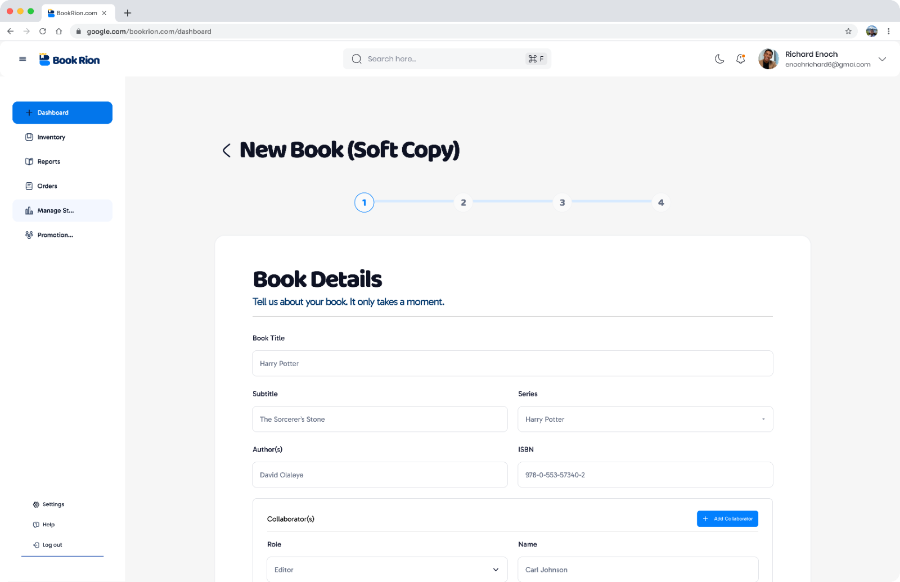
Task: Bookmark page with the star icon
Action: pyautogui.click(x=848, y=31)
